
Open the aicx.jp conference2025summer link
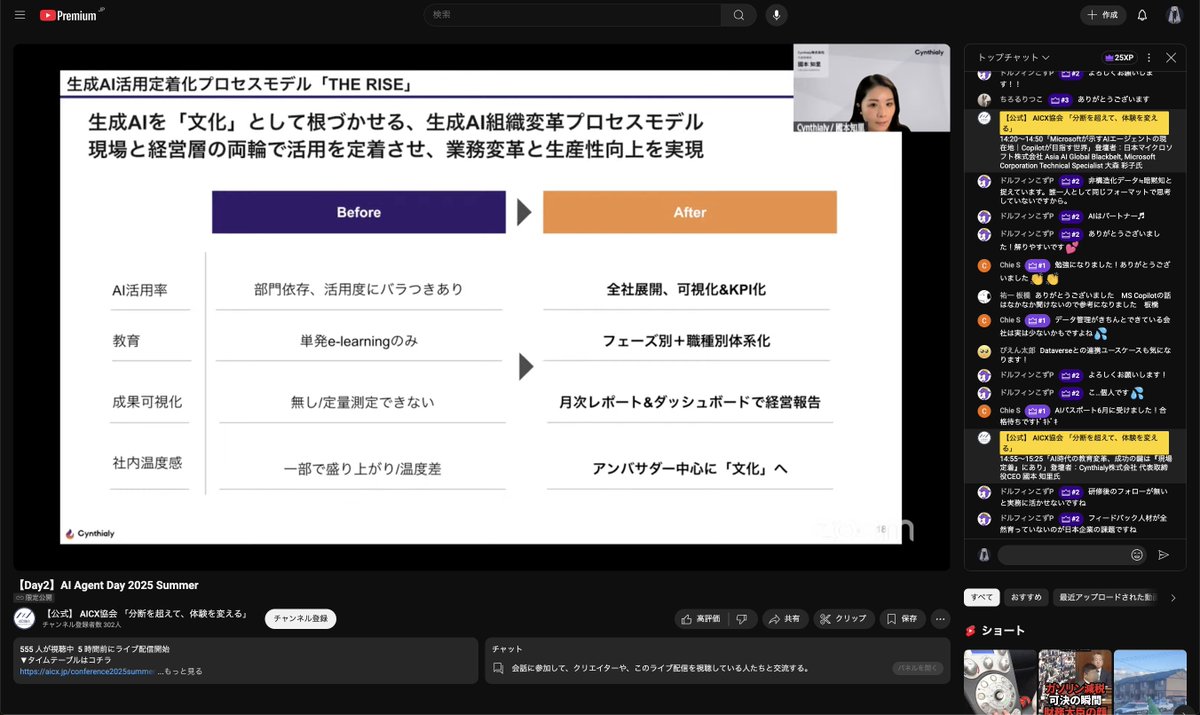tap(87, 671)
